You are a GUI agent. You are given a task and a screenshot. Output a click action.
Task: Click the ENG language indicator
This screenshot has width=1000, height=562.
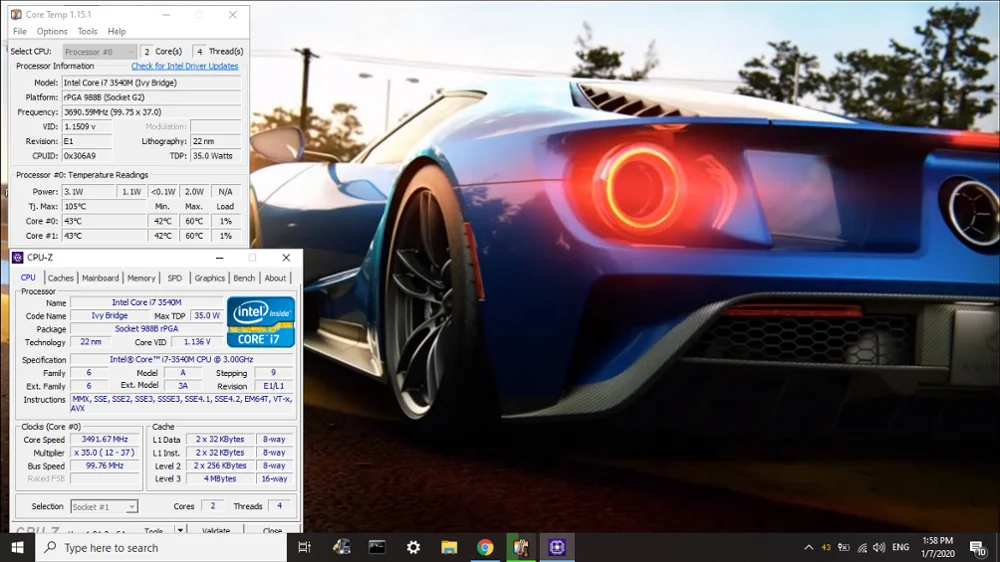pos(901,547)
